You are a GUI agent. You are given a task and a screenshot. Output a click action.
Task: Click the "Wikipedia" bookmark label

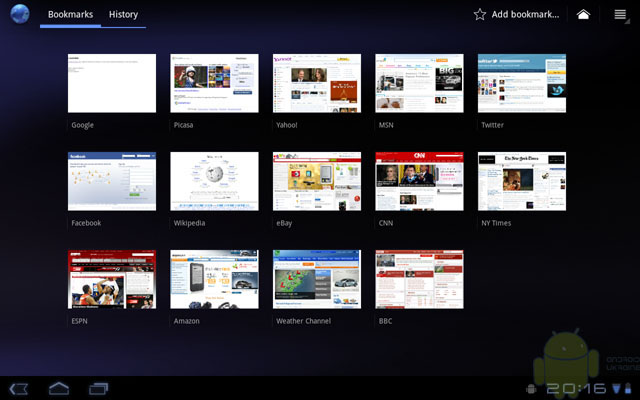189,223
